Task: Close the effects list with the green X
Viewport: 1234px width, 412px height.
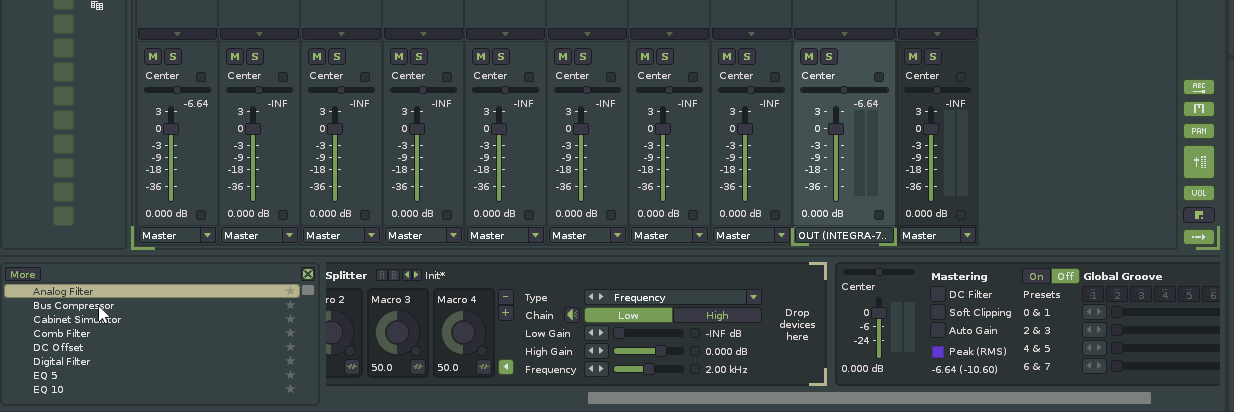Action: [308, 274]
